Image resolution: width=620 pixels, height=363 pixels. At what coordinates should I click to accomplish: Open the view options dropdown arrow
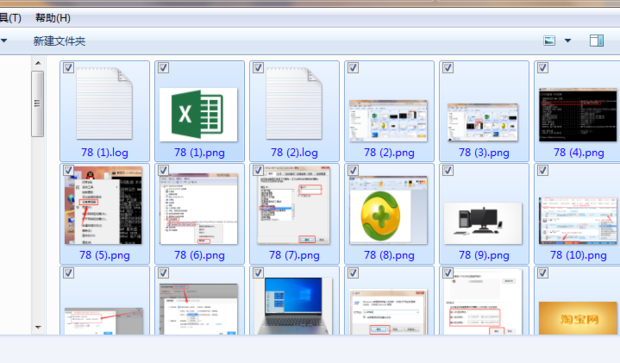[568, 41]
